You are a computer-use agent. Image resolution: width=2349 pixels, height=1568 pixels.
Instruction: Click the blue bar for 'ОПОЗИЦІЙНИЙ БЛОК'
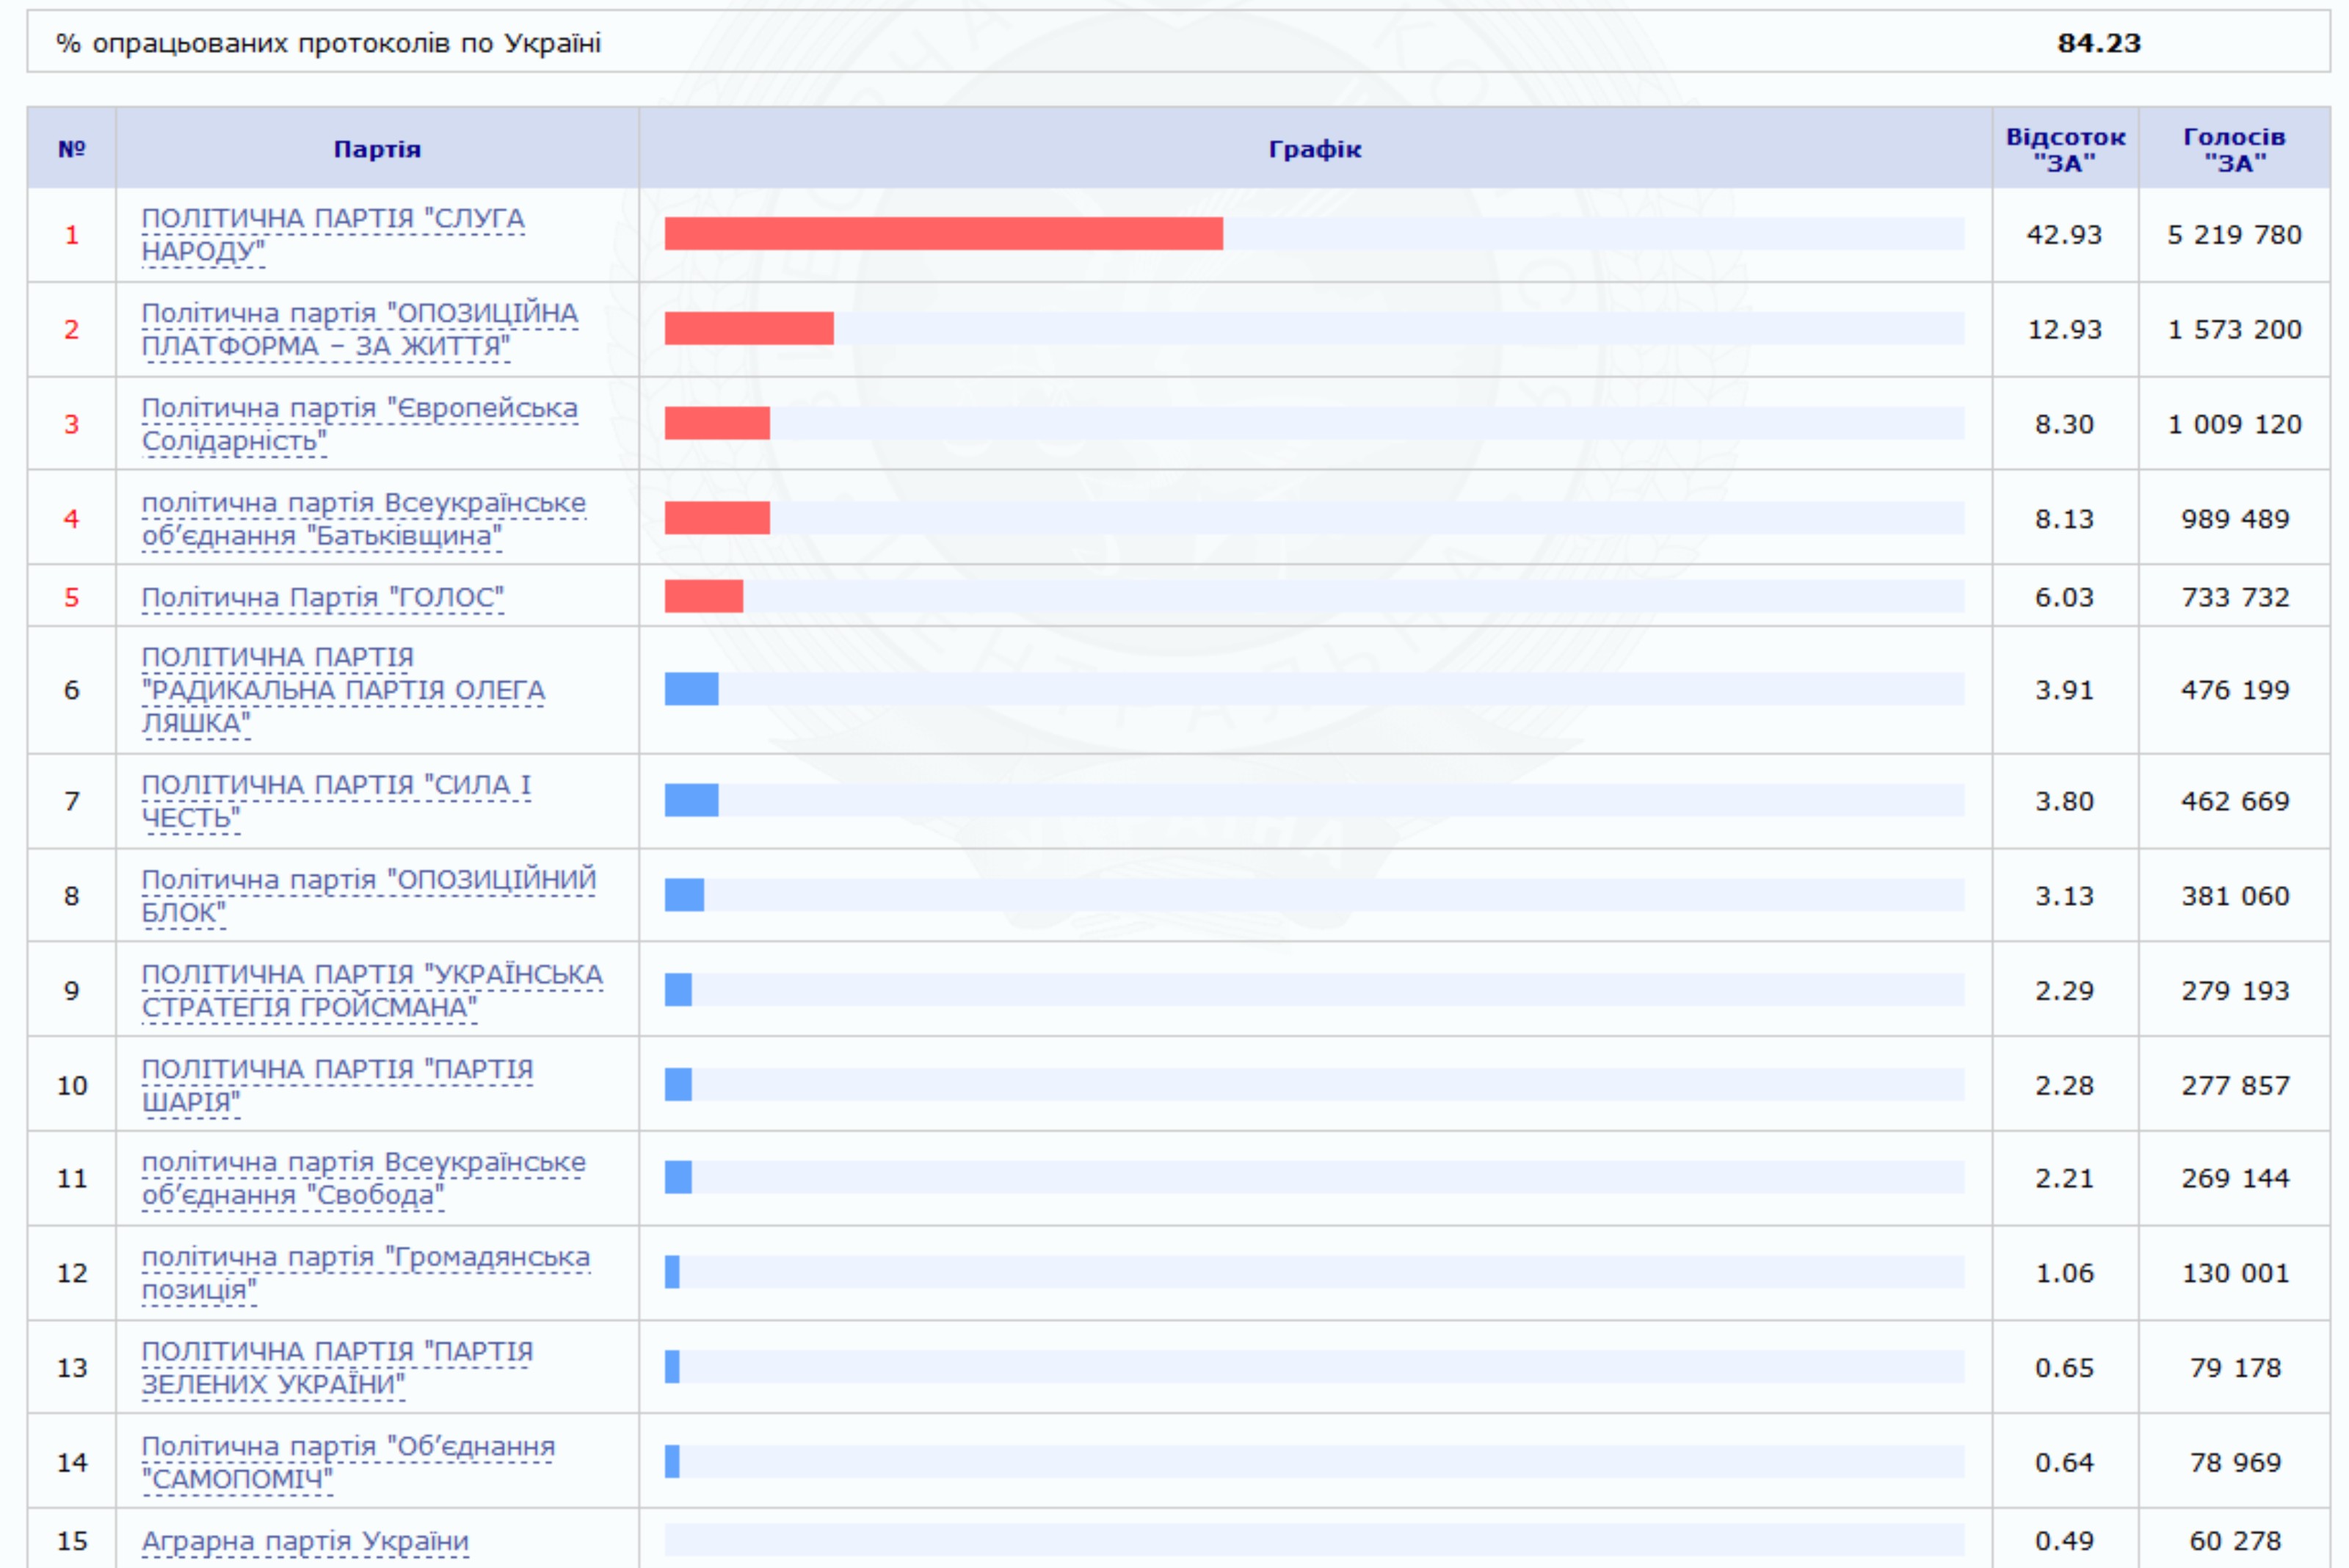684,895
